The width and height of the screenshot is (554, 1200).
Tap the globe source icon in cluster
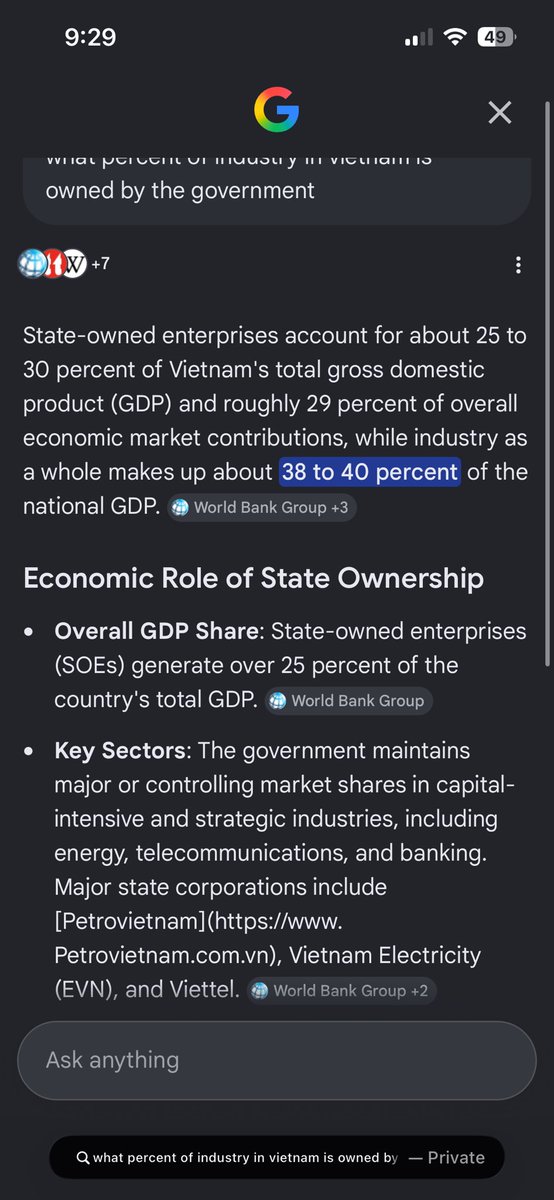32,264
